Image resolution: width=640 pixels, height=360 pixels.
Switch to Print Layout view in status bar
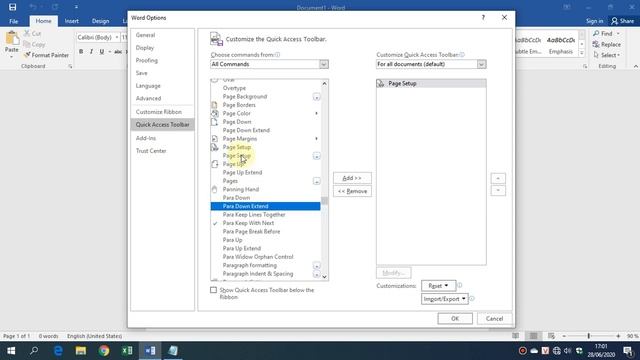[533, 336]
